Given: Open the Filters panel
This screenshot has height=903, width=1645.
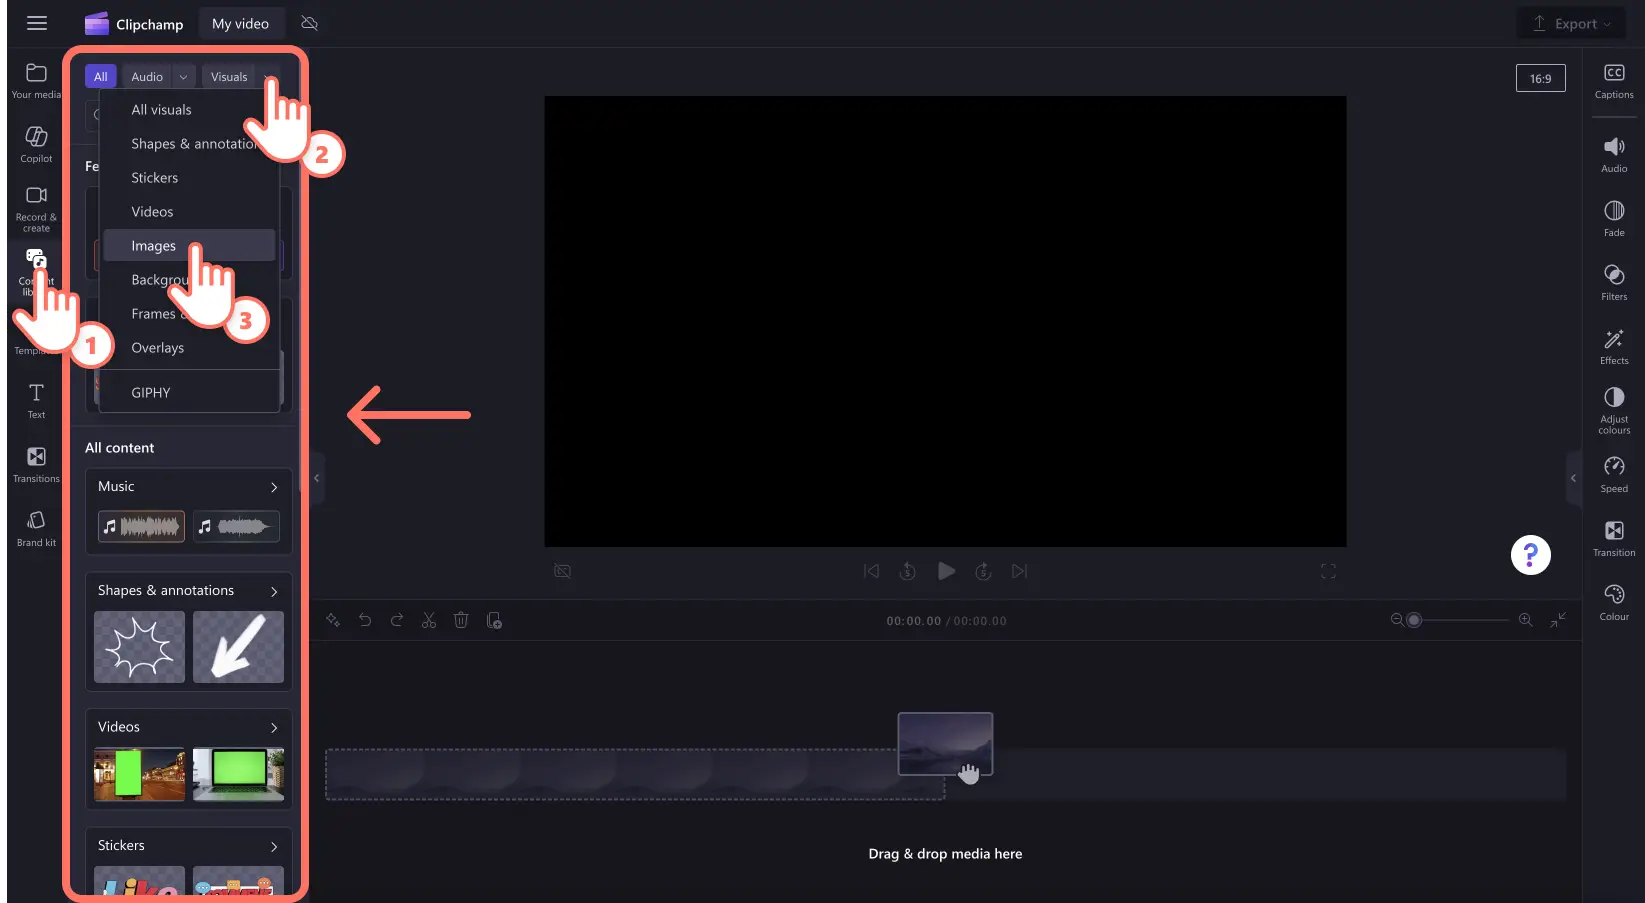Looking at the screenshot, I should point(1613,282).
